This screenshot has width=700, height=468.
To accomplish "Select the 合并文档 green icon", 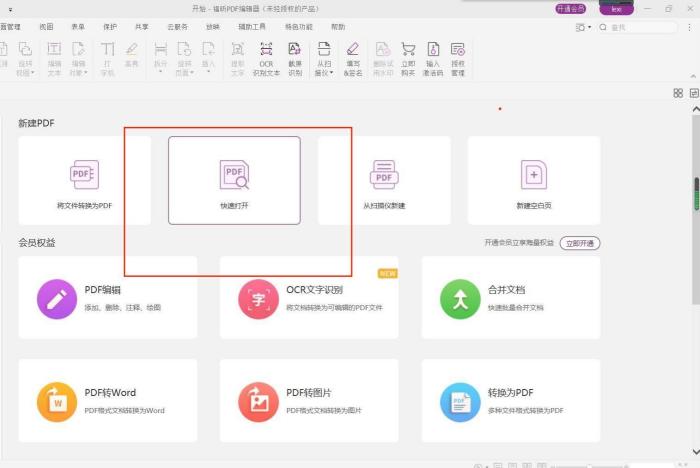I will [x=460, y=298].
